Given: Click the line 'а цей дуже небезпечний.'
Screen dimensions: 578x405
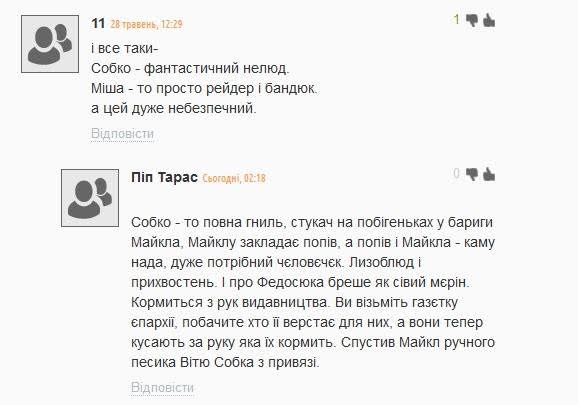Looking at the screenshot, I should (x=174, y=108).
